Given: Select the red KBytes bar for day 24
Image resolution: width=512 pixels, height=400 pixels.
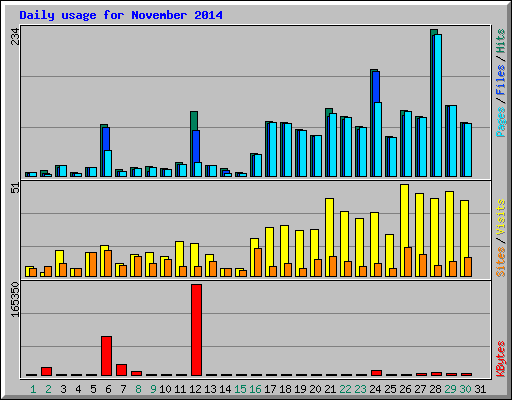Looking at the screenshot, I should [376, 373].
